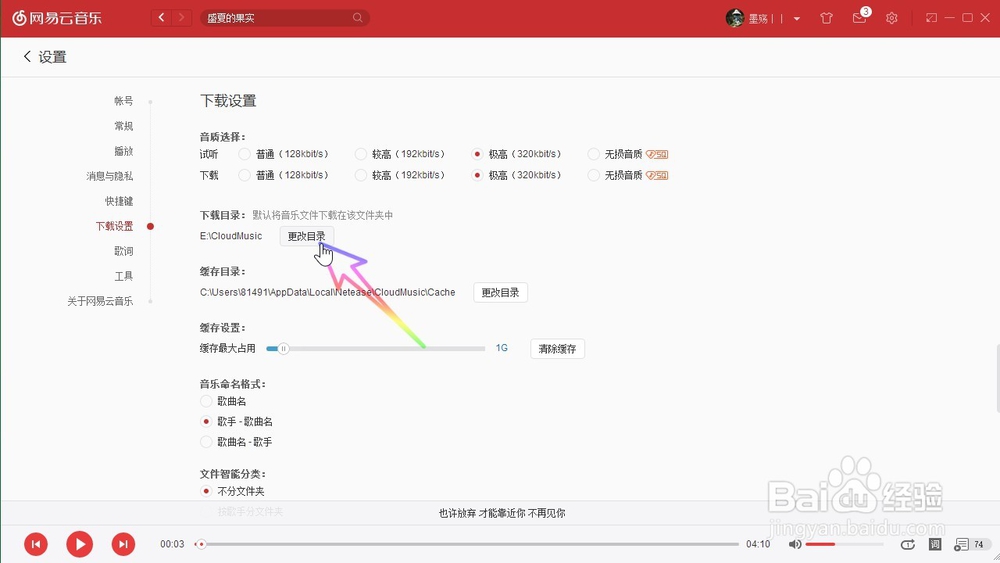This screenshot has height=563, width=1000.
Task: Open the user avatar profile
Action: point(735,18)
